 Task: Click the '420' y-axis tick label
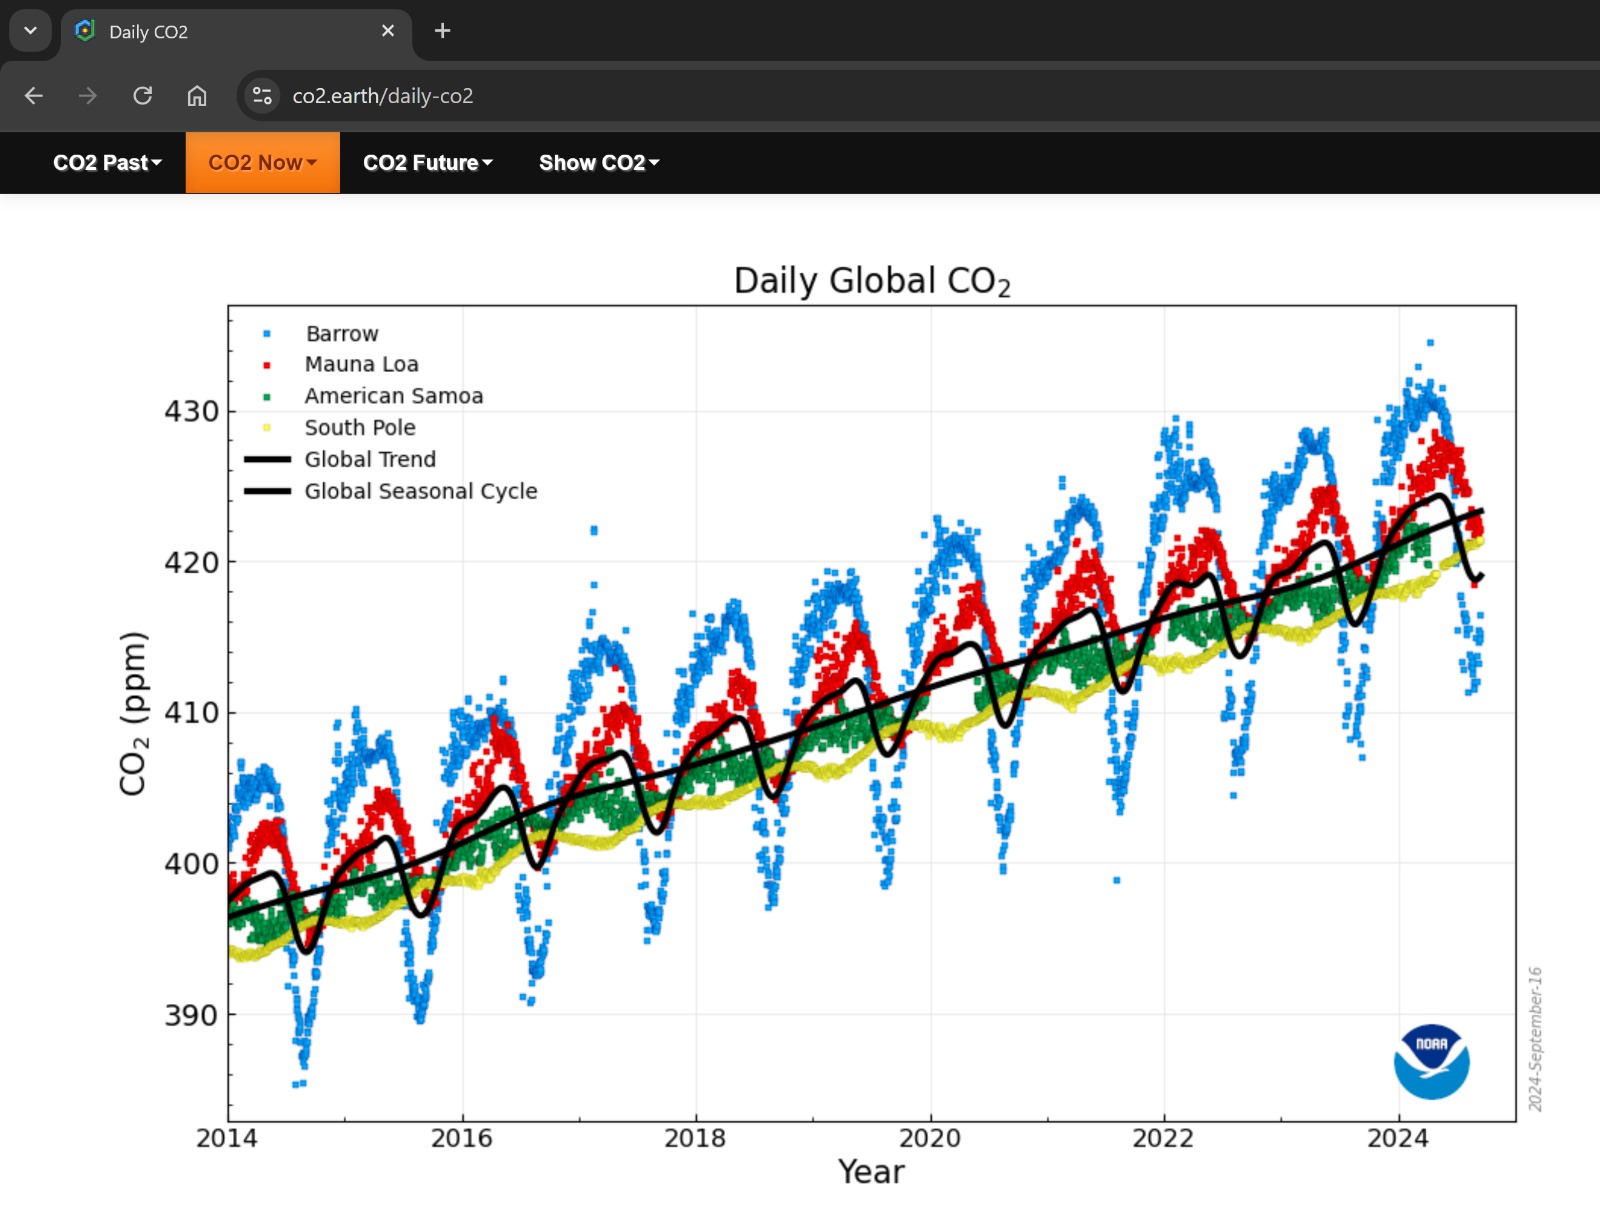191,563
